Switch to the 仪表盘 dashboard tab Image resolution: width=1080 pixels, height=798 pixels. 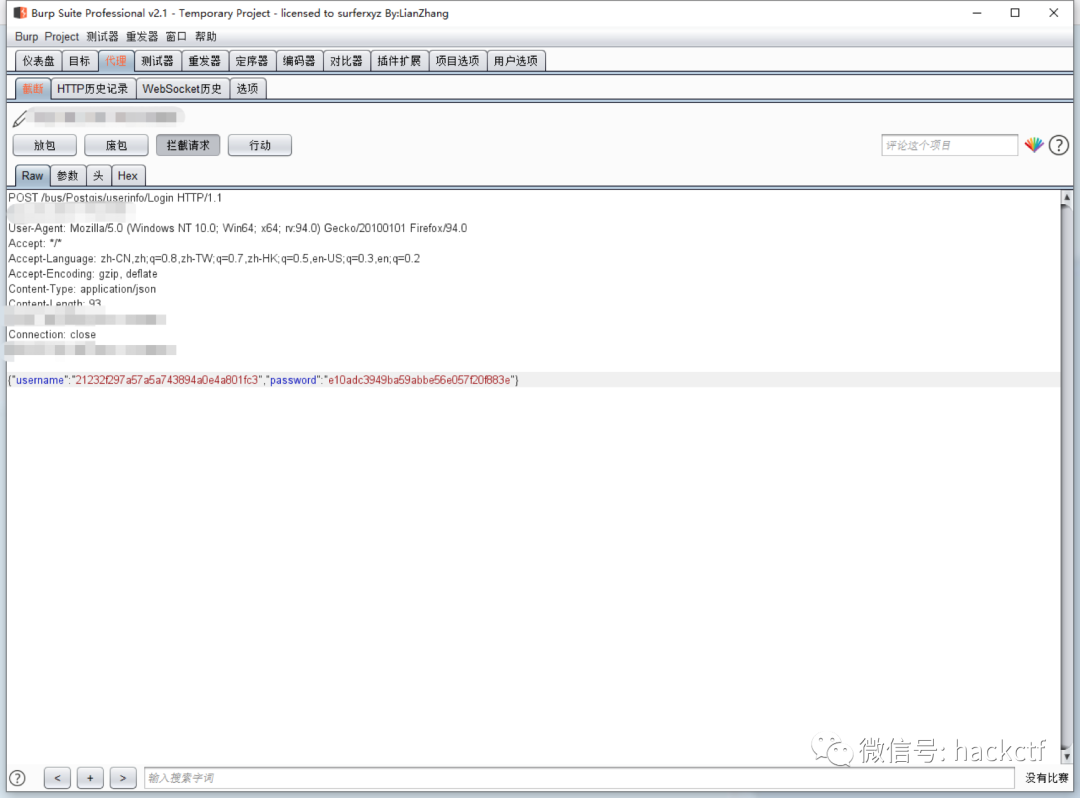click(39, 61)
